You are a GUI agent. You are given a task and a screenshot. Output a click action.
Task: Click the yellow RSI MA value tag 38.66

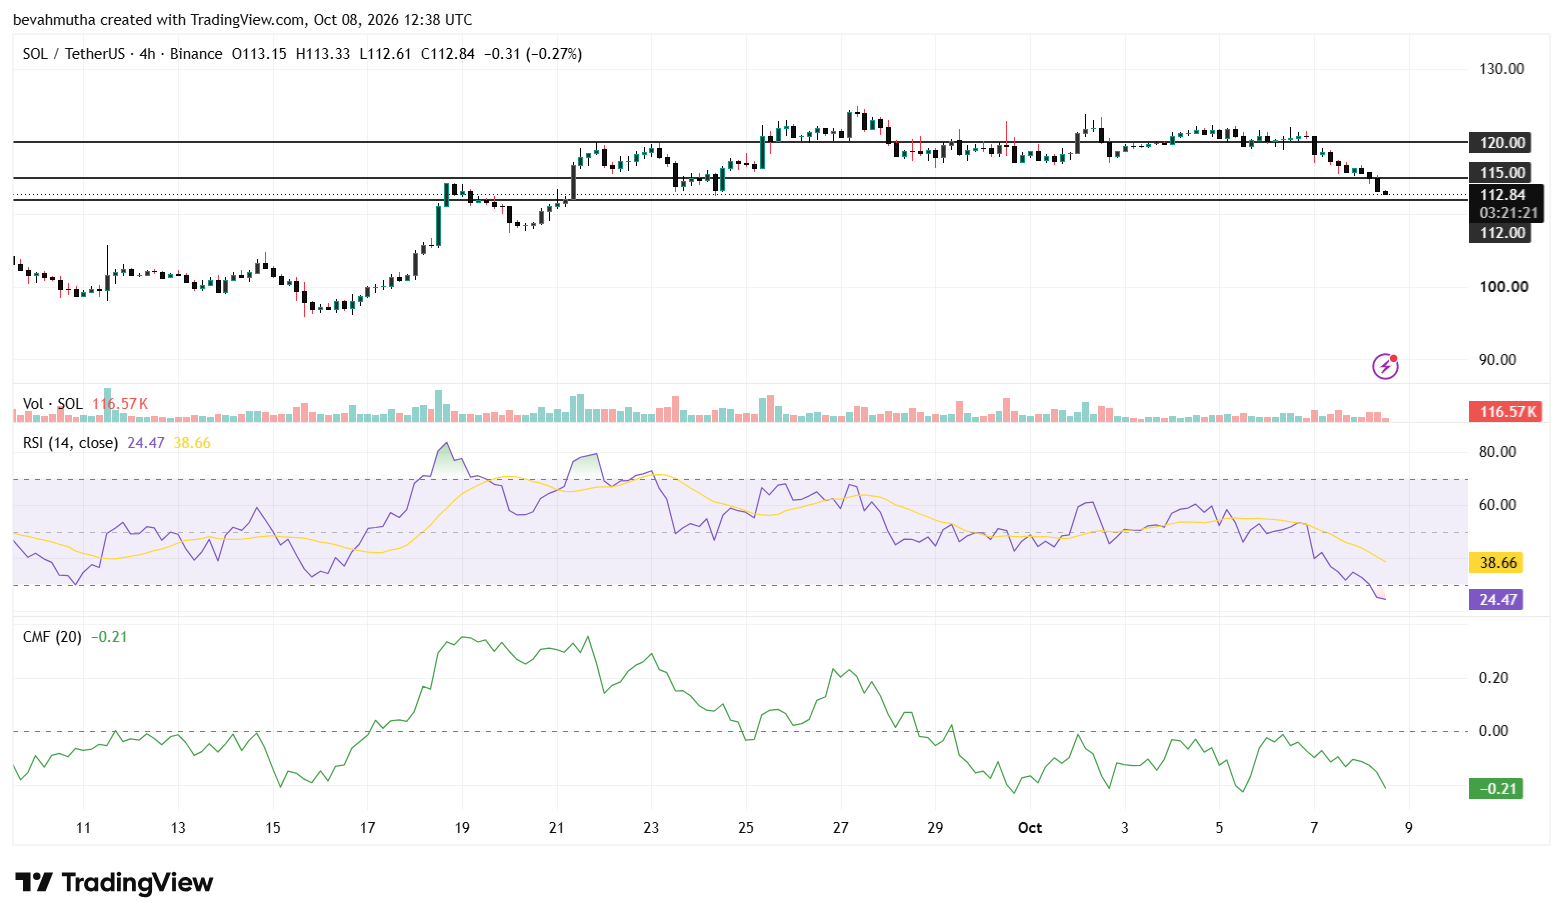1497,562
